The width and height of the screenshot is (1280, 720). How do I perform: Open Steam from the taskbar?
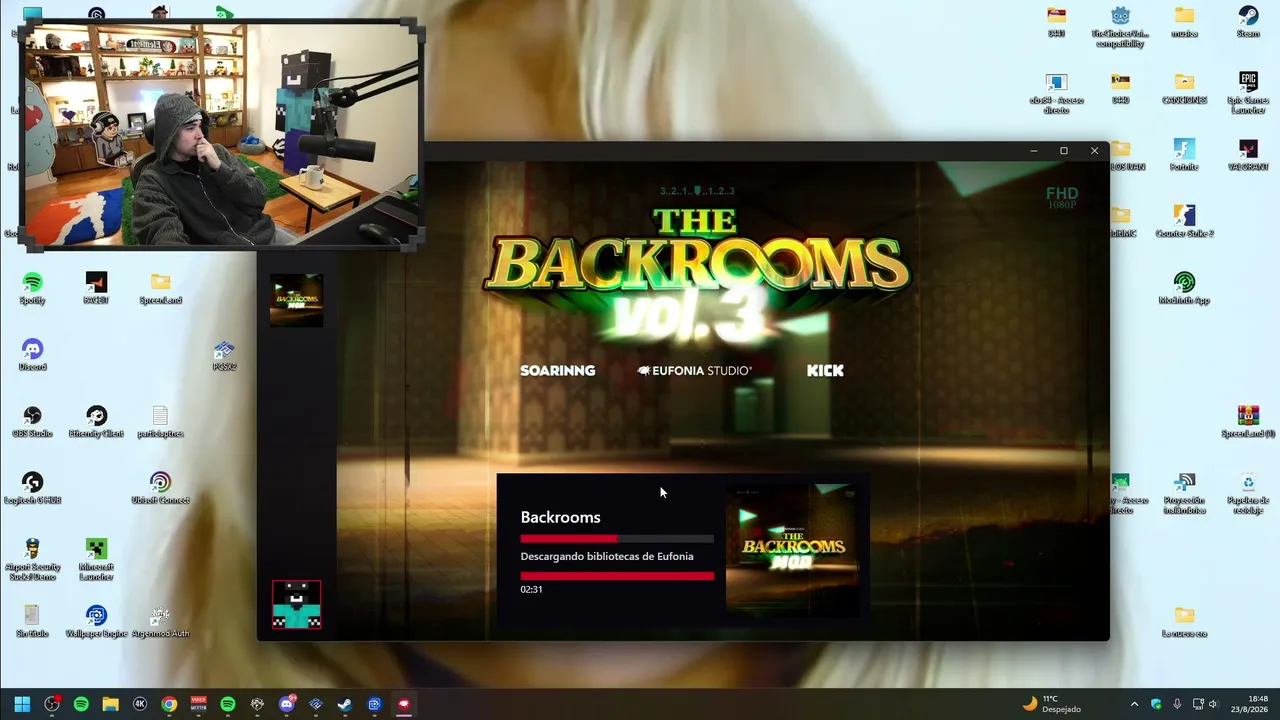coord(345,704)
